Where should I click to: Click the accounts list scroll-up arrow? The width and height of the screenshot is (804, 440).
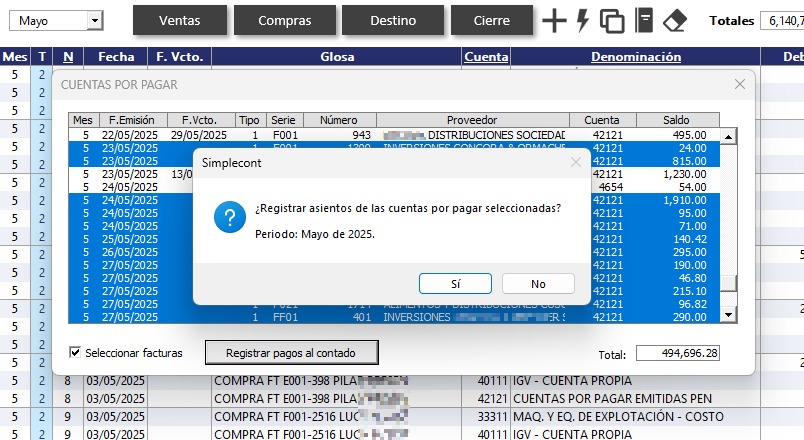coord(728,136)
